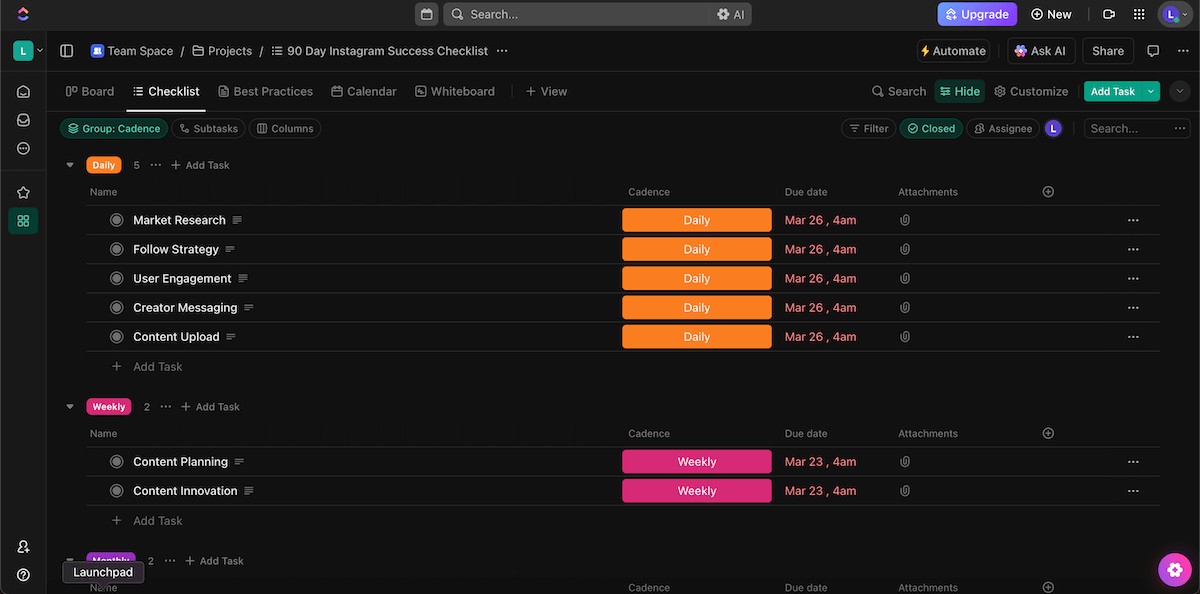The width and height of the screenshot is (1200, 594).
Task: Collapse the Daily group
Action: click(70, 165)
